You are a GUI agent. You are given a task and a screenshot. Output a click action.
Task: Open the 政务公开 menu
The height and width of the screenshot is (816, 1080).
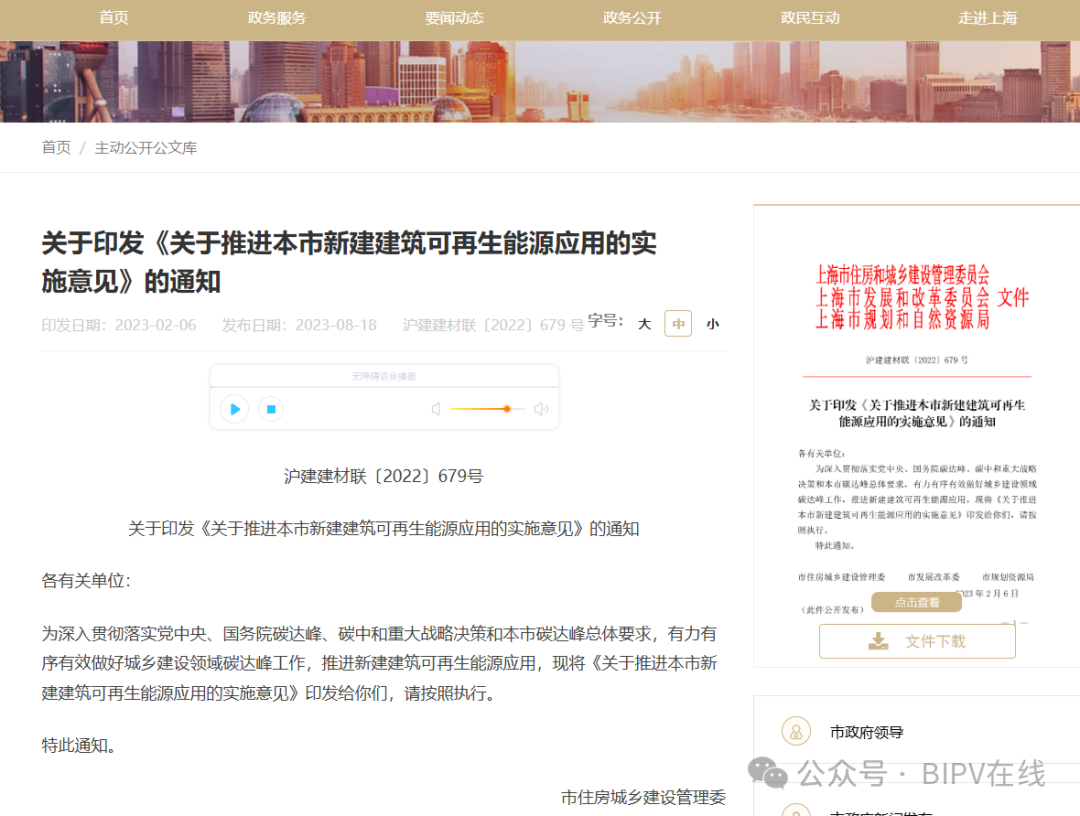632,18
